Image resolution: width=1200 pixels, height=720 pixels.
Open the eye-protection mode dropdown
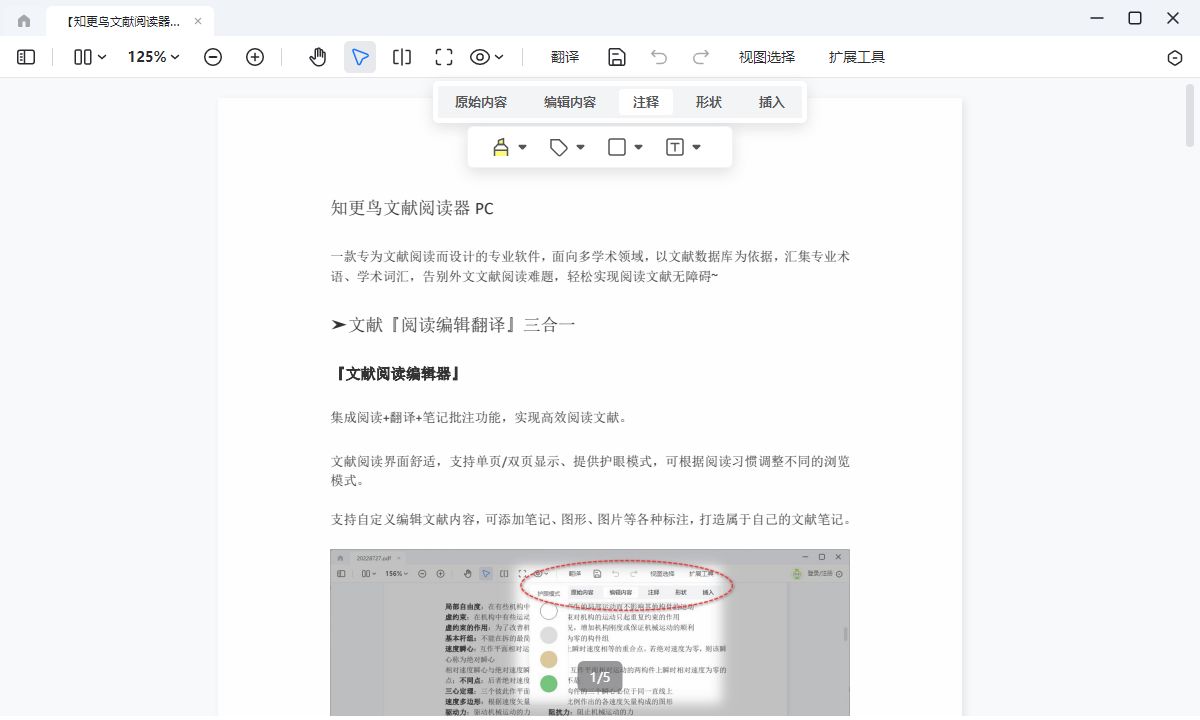[487, 57]
